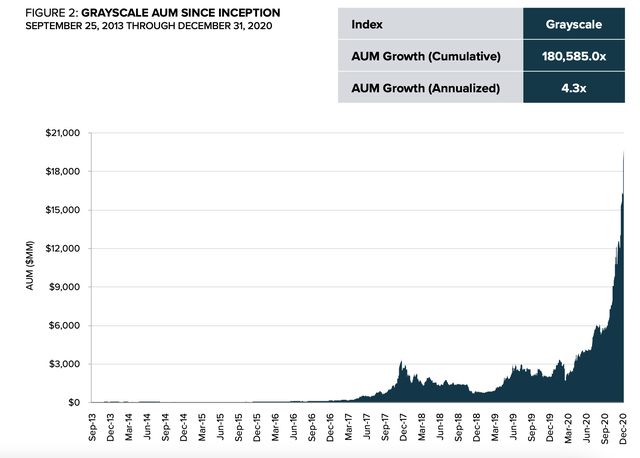
Task: Click the date range subtitle 'SEPTEMBER 25, 2013 THROUGH DECEMBER 31, 2020'
Action: pos(149,26)
